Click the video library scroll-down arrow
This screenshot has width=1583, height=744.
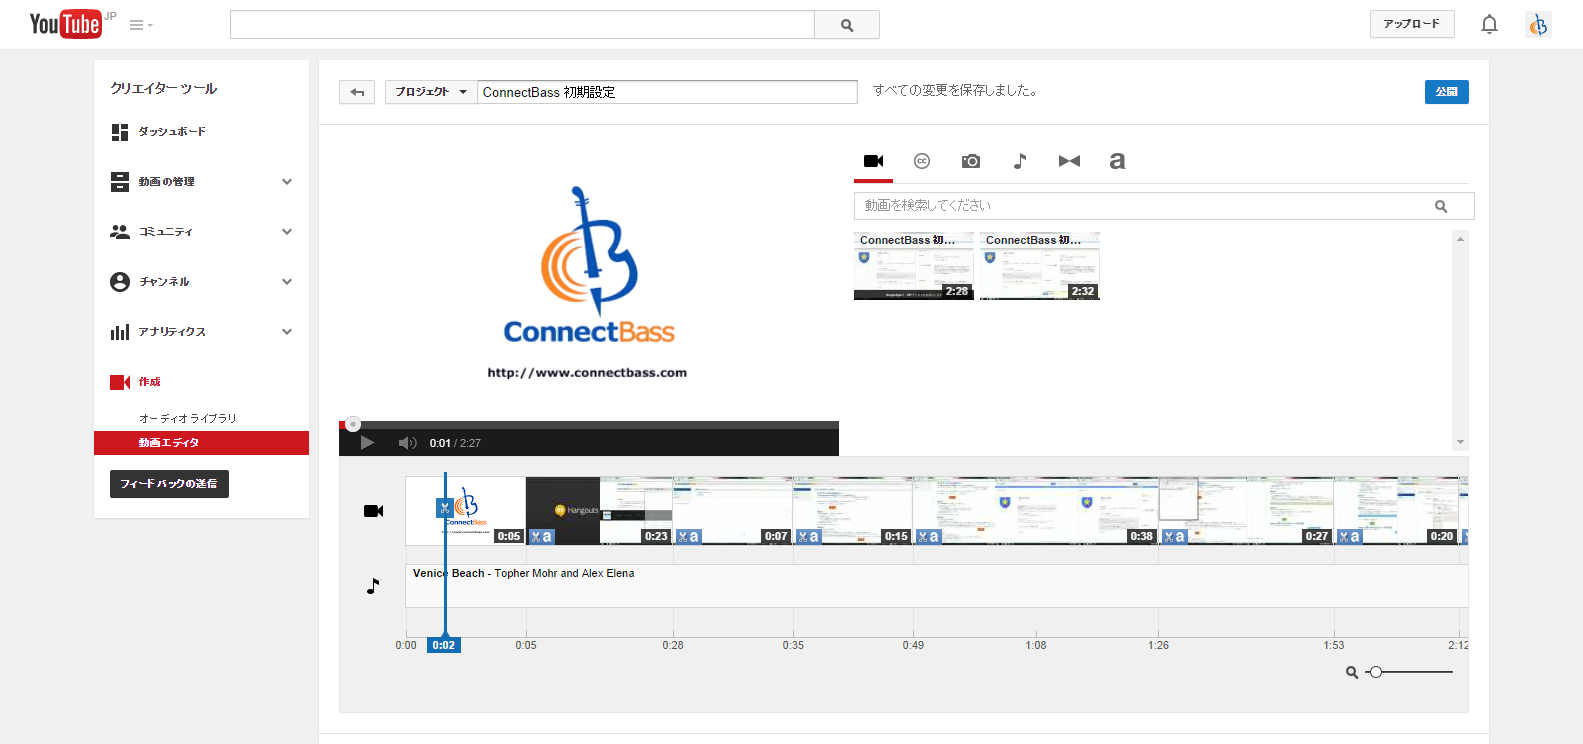click(1460, 442)
